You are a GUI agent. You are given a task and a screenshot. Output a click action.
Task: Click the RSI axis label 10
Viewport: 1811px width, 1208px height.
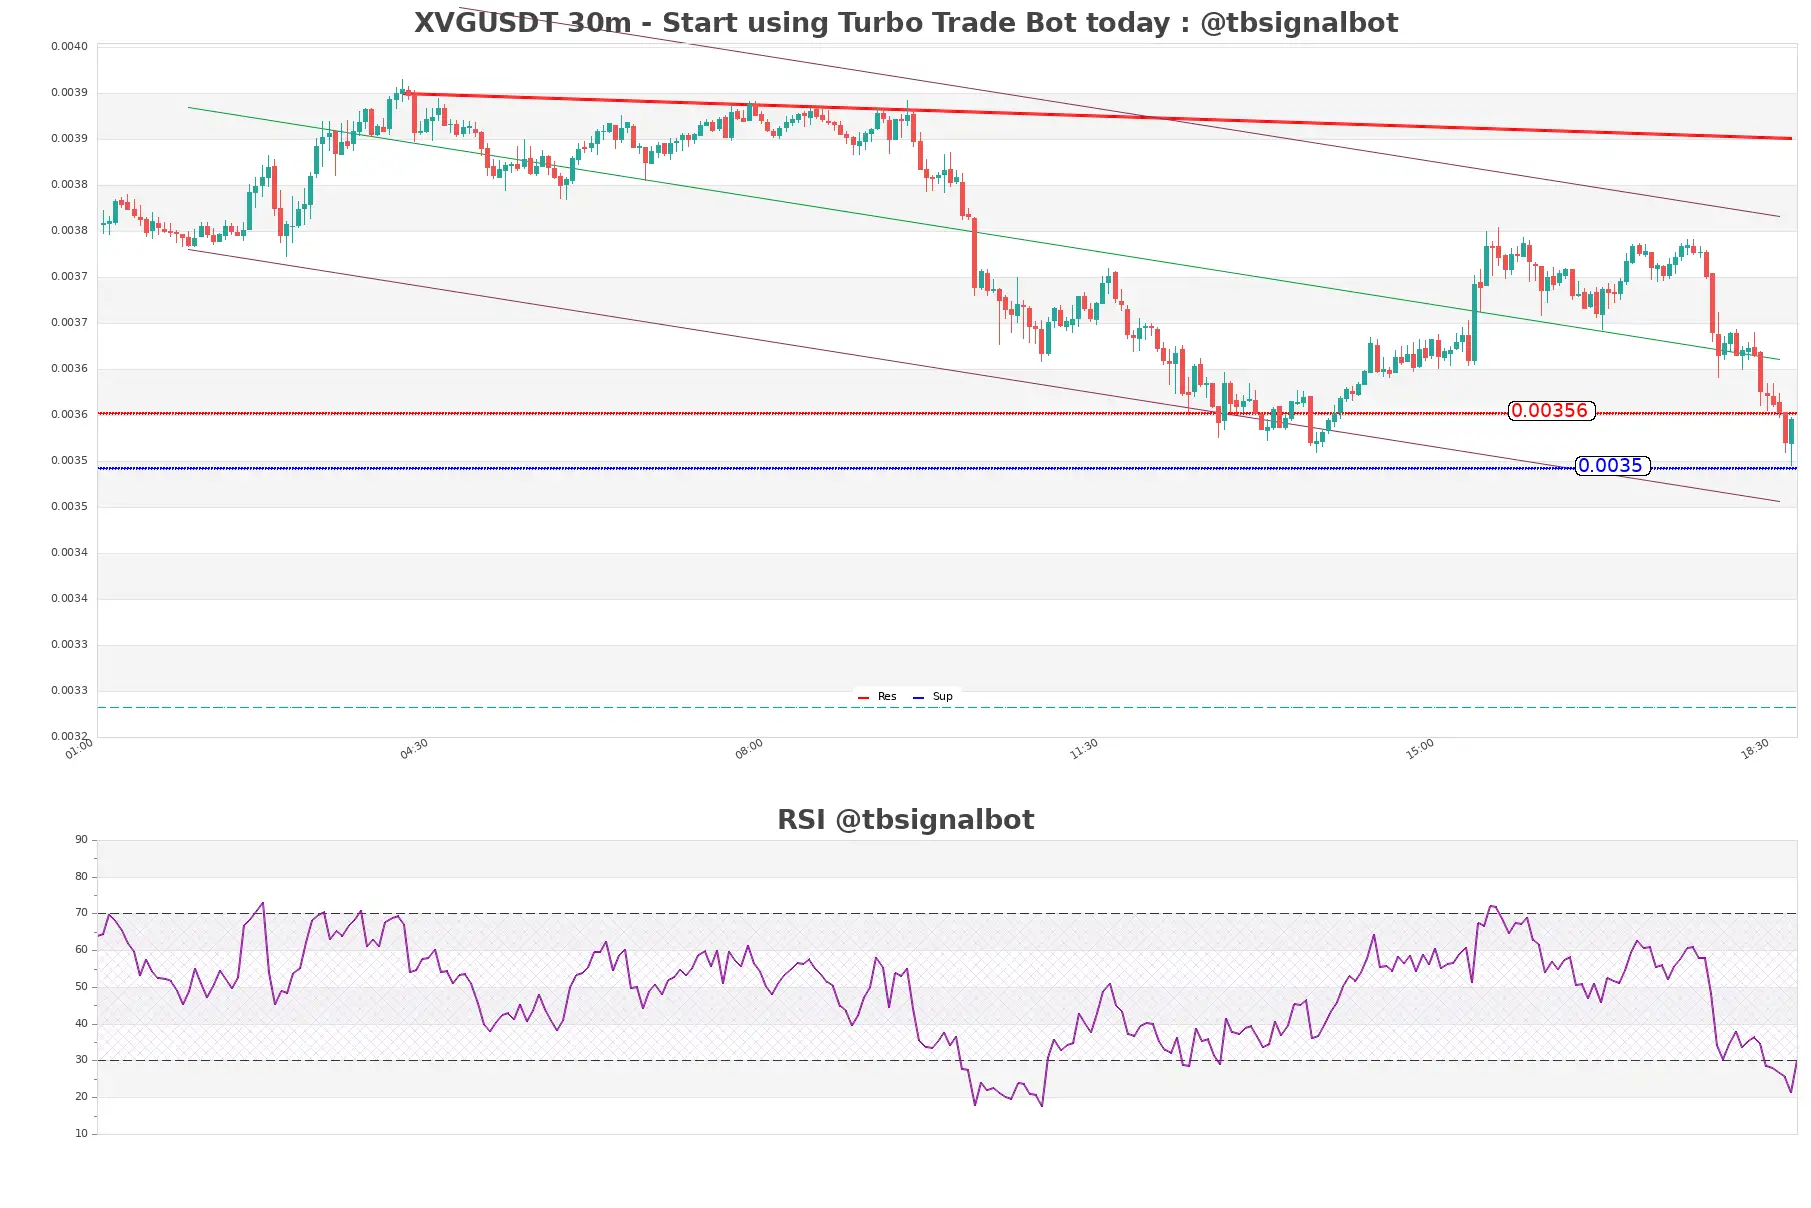coord(81,1134)
